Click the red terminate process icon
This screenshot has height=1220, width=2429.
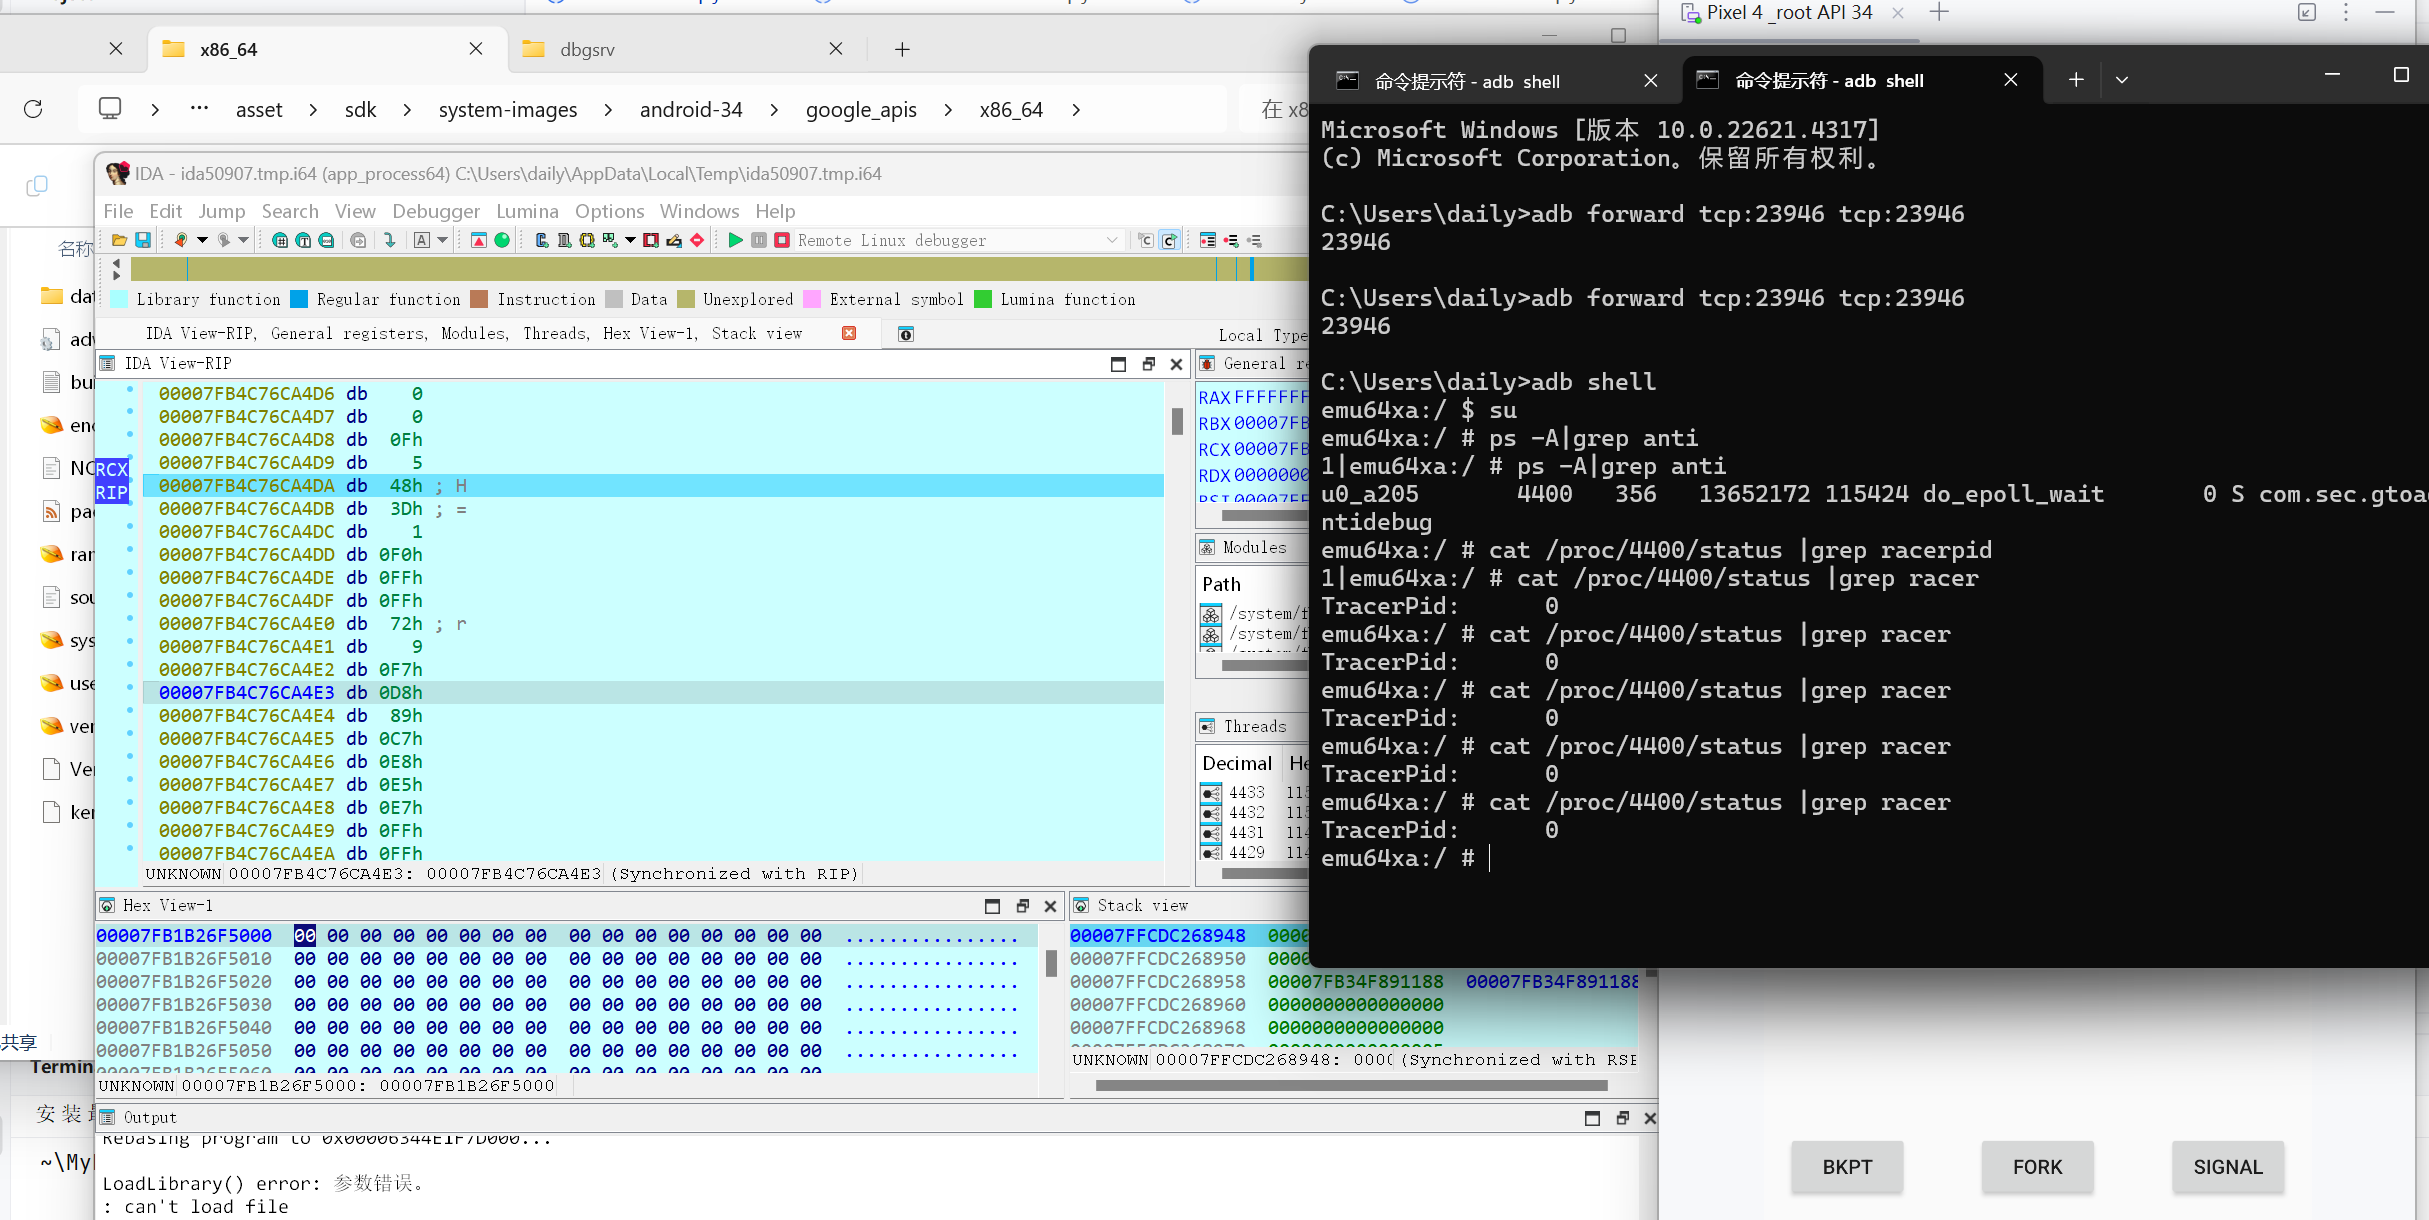tap(782, 240)
